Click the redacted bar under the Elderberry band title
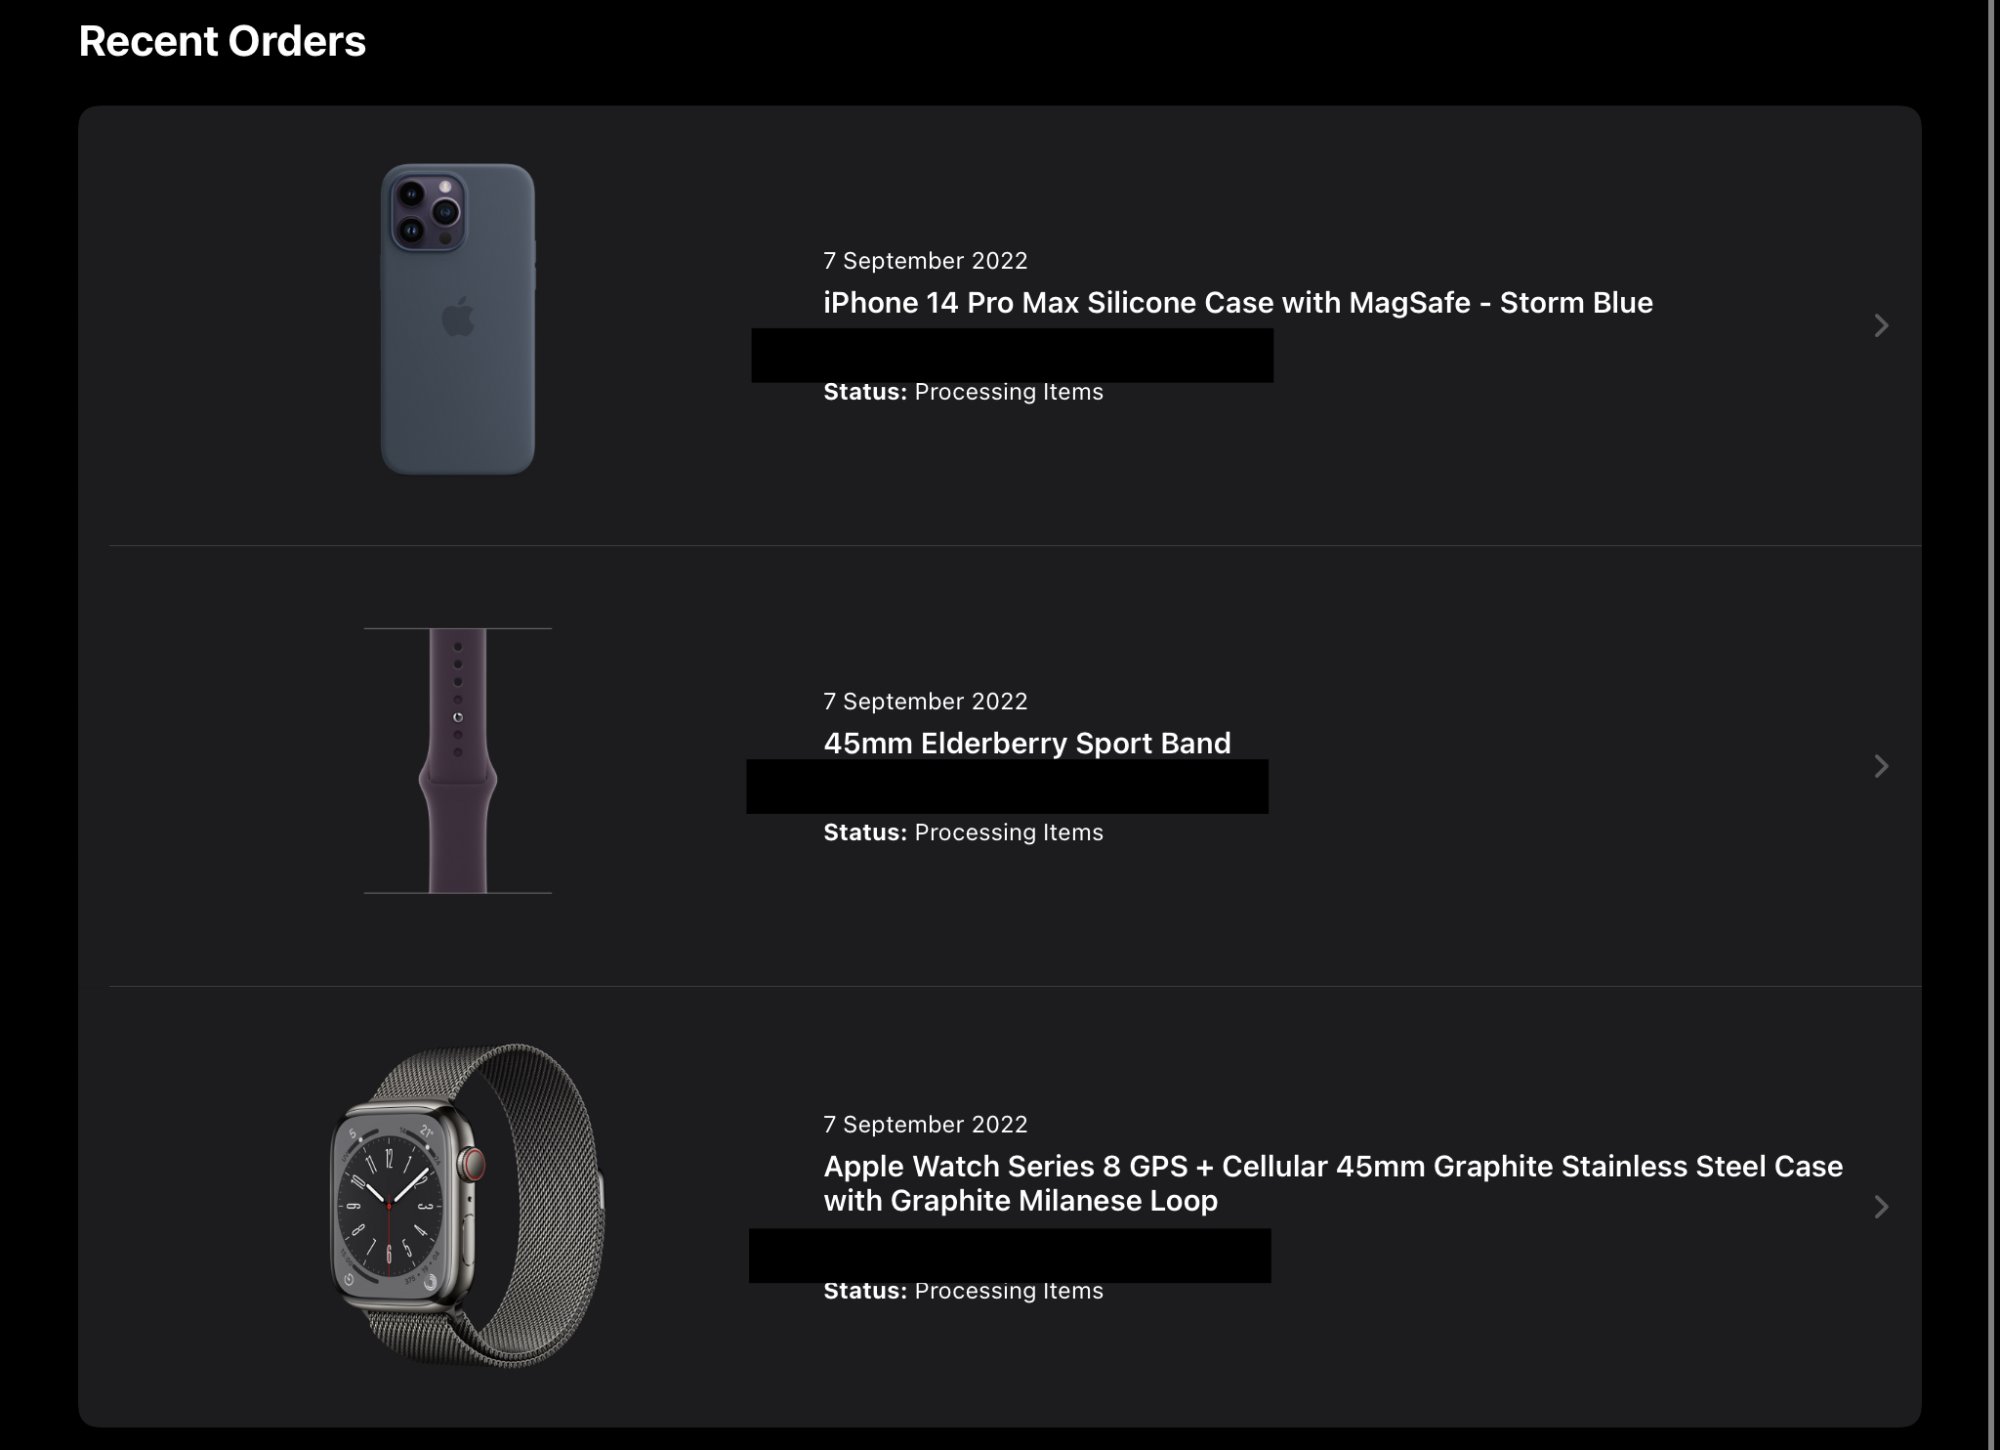The width and height of the screenshot is (2000, 1450). (x=1007, y=787)
